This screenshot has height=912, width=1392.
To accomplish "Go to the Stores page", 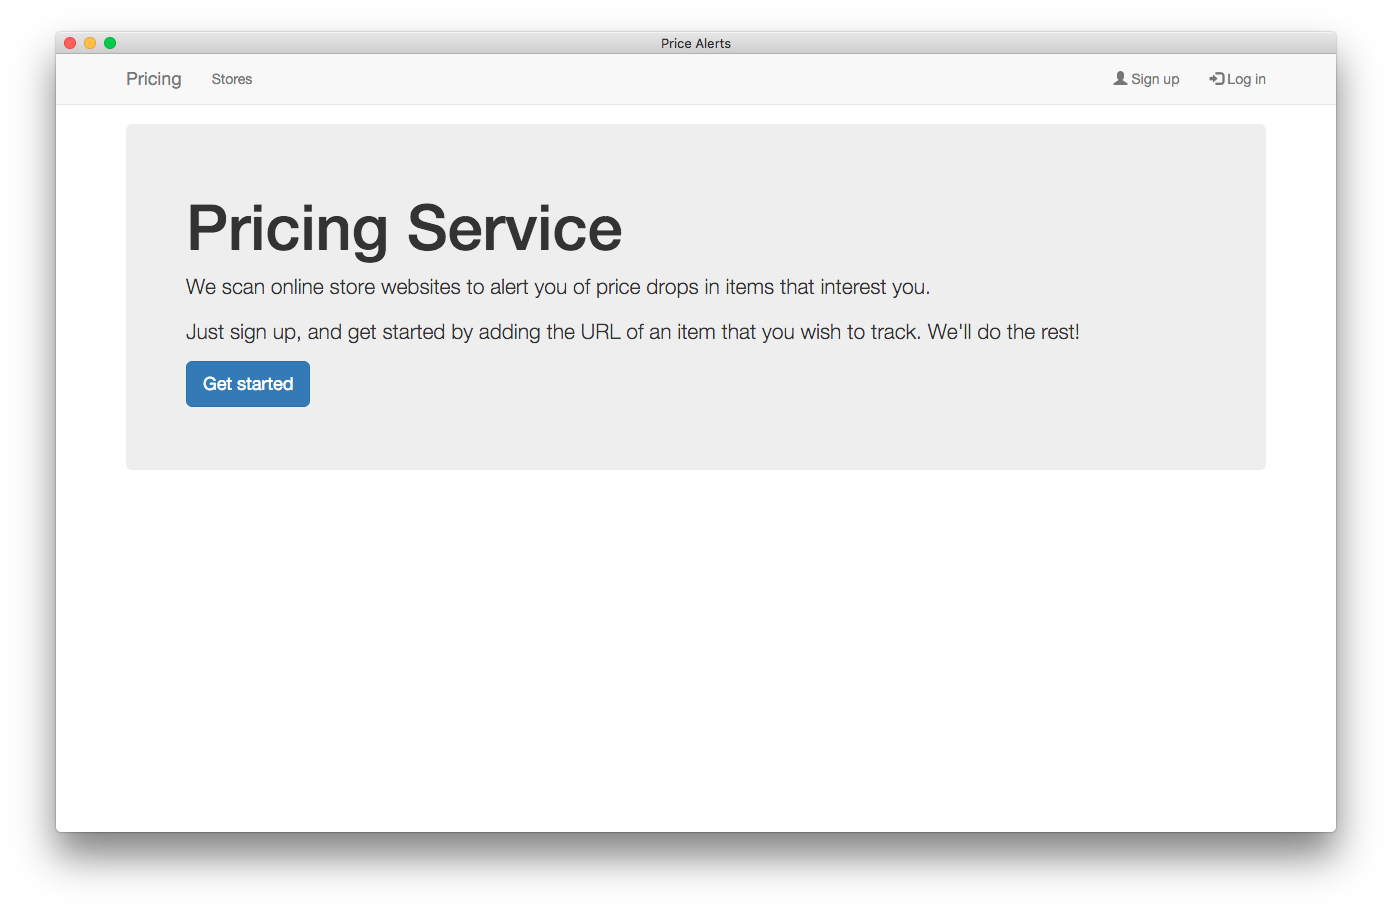I will pyautogui.click(x=232, y=79).
